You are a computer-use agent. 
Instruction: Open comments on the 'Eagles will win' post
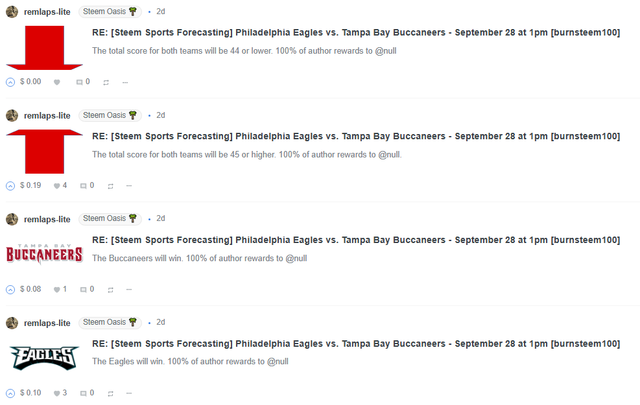coord(81,393)
